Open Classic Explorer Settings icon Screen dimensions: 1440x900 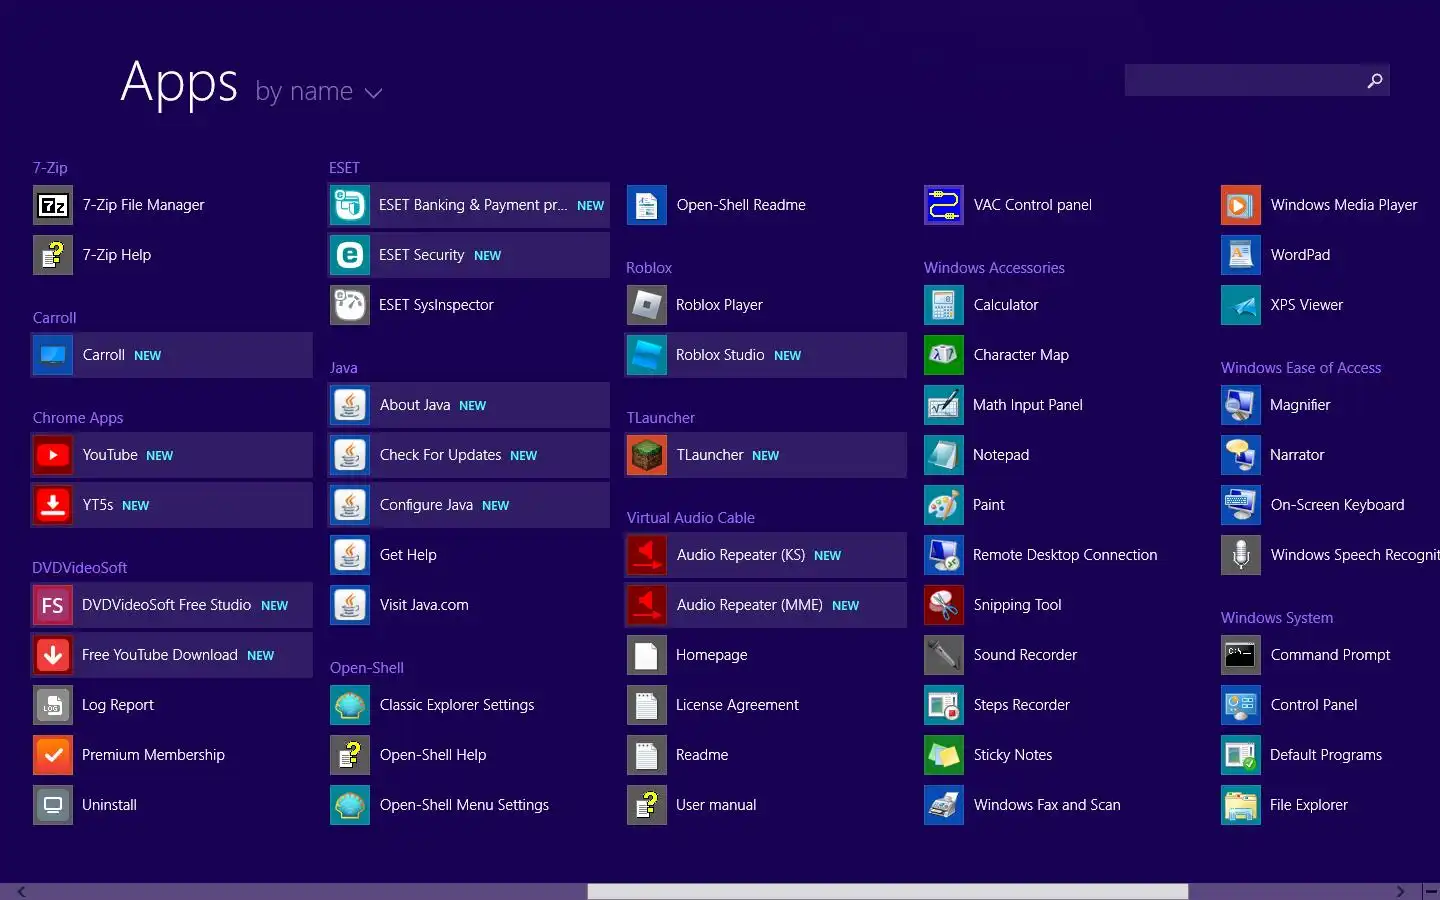click(350, 705)
